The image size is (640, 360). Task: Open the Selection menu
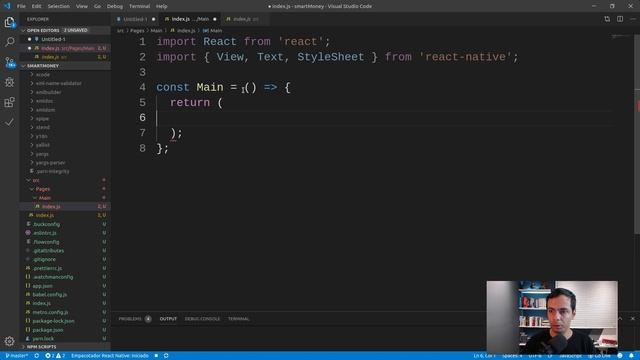tap(58, 6)
